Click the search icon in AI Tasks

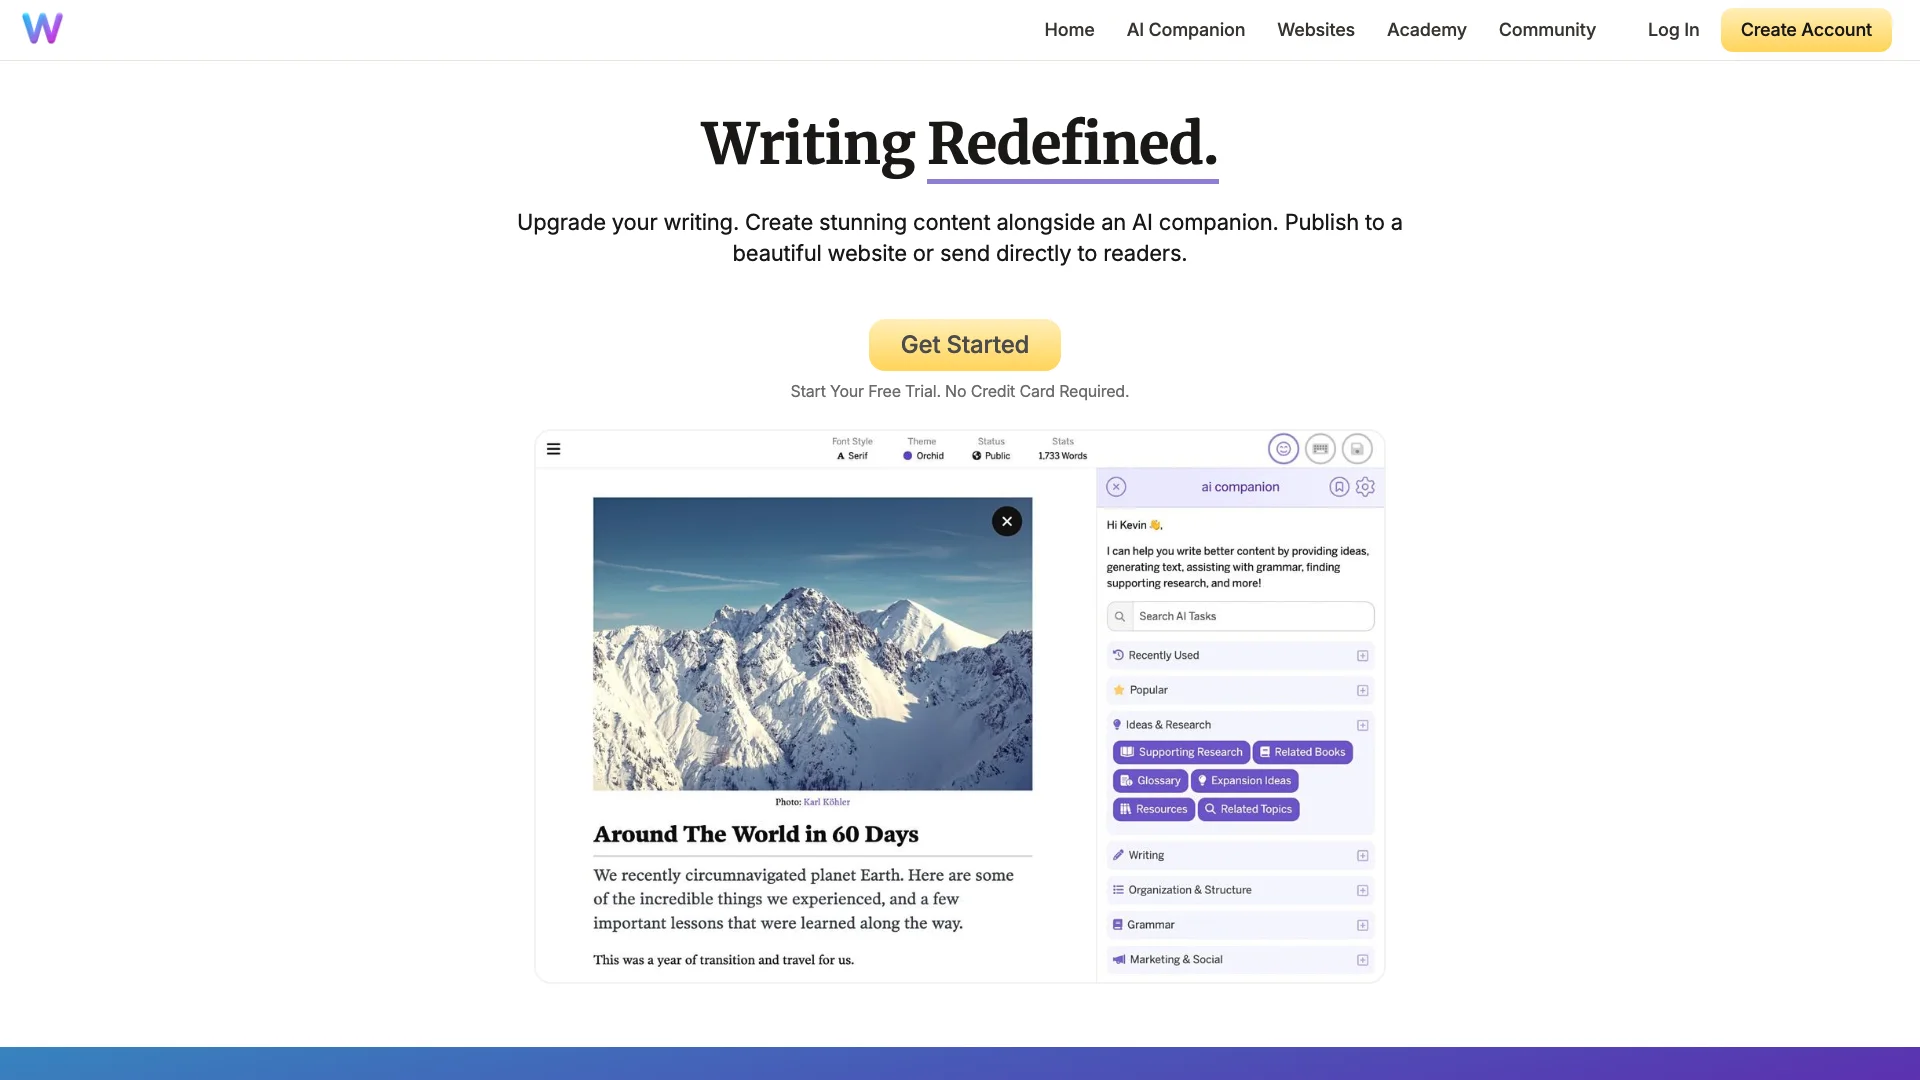1120,616
